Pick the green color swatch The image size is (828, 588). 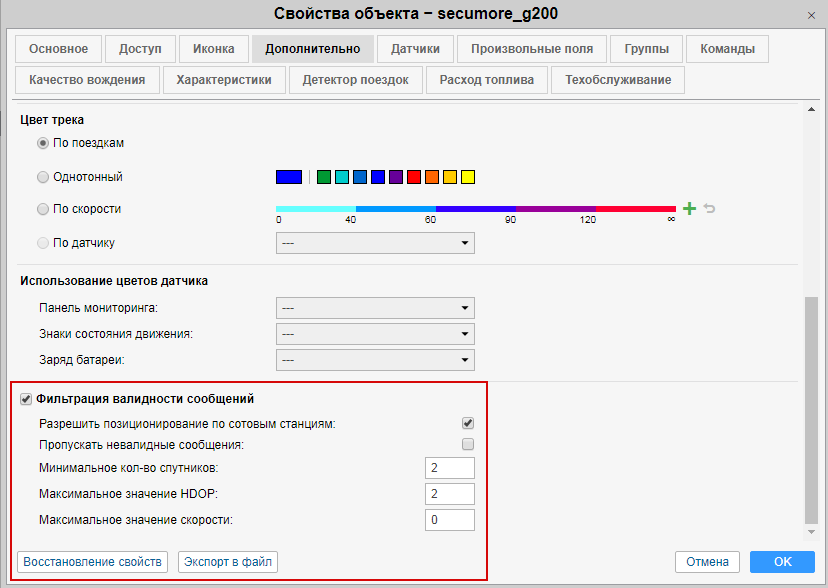323,177
